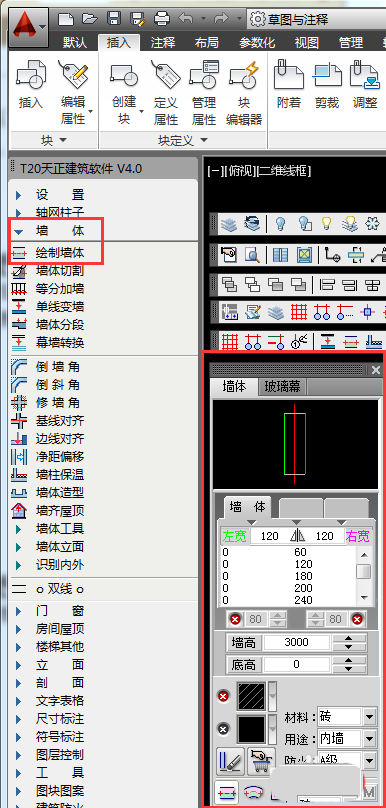
Task: Save the drawing with the floppy icon
Action: [x=113, y=19]
